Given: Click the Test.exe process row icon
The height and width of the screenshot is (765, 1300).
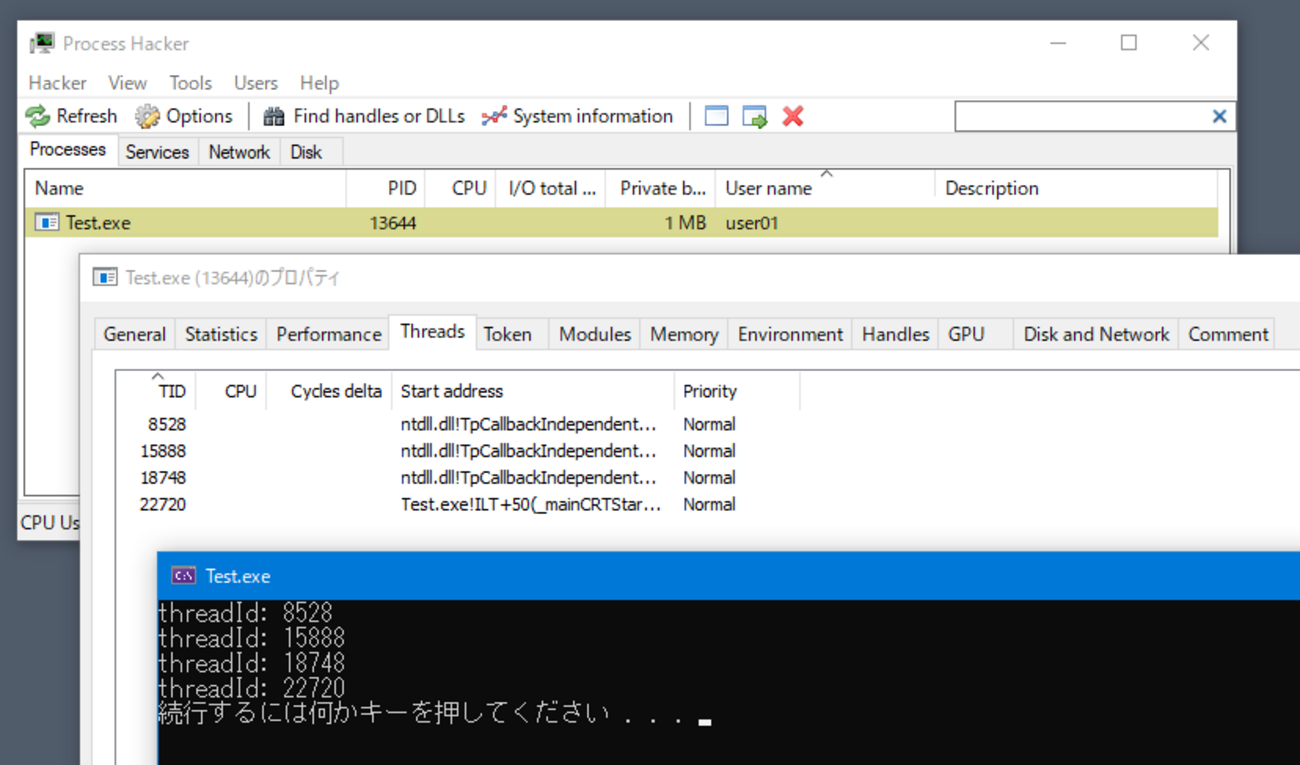Looking at the screenshot, I should [x=47, y=222].
